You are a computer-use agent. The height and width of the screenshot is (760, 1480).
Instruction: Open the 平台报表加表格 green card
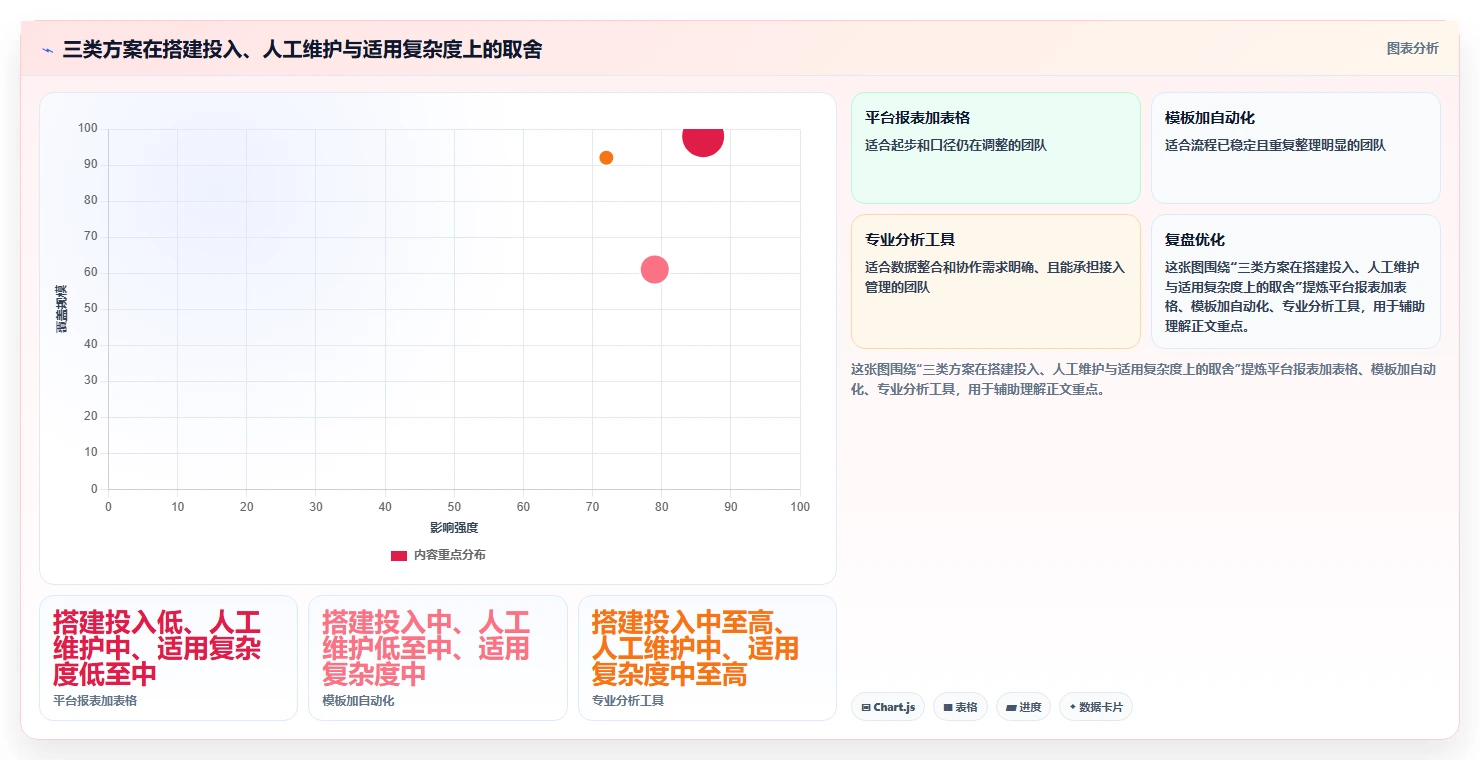pos(996,148)
